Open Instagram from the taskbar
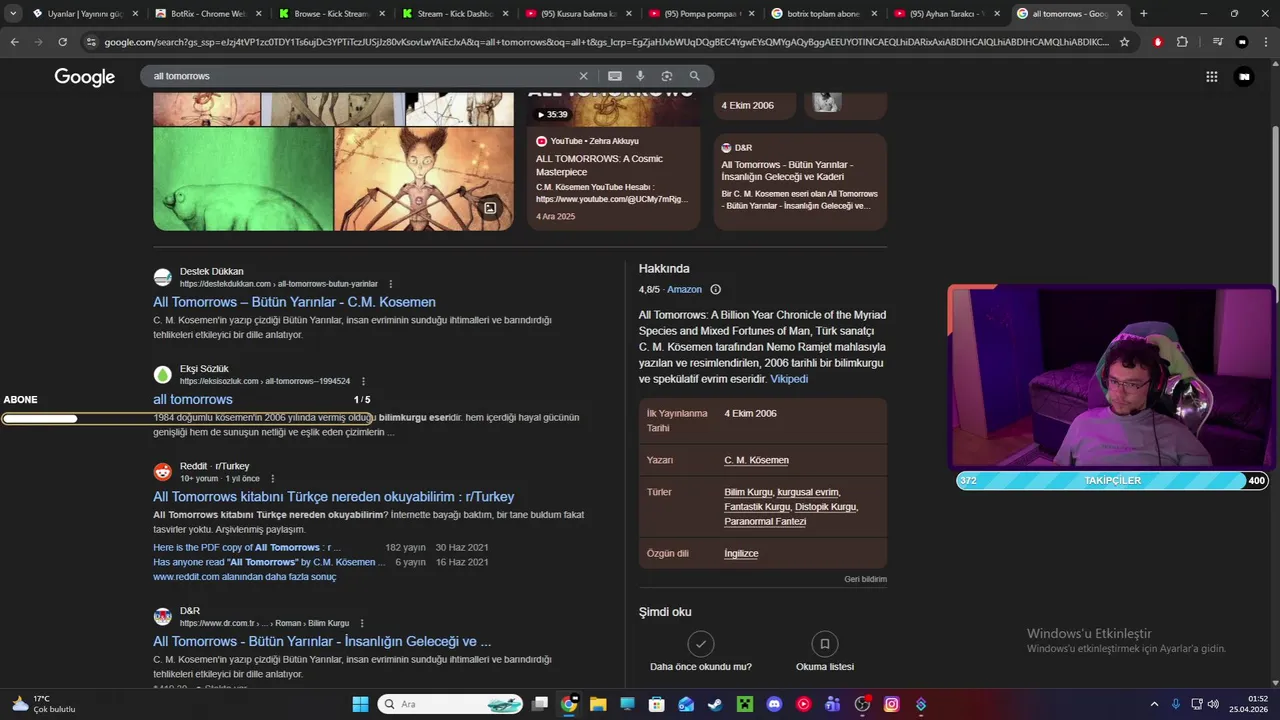 pyautogui.click(x=891, y=704)
